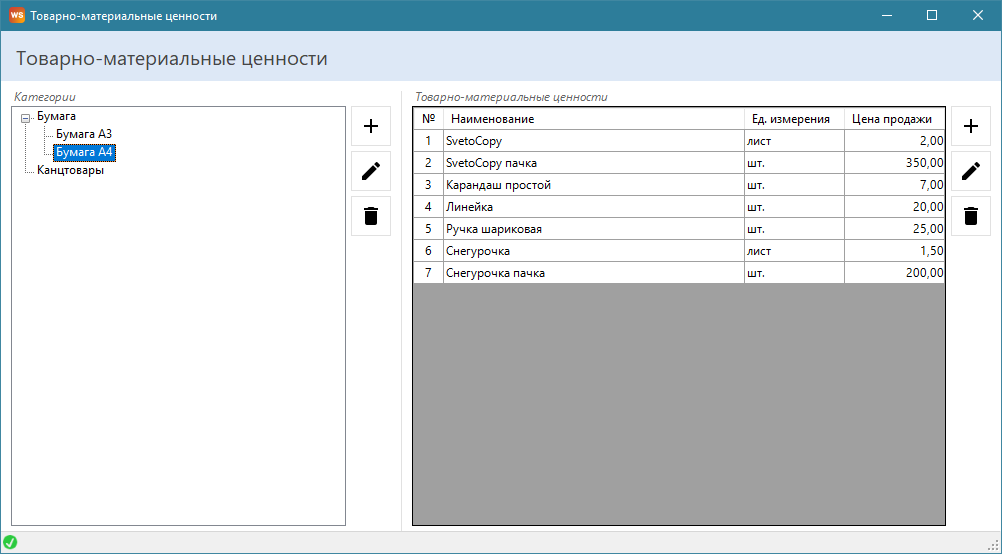Click the delete category trash icon
The width and height of the screenshot is (1002, 554).
371,216
